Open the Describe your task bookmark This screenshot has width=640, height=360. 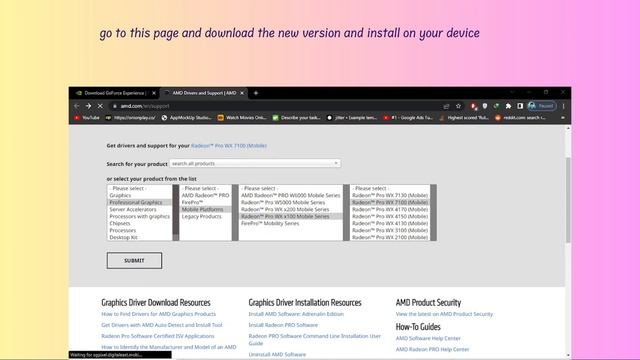297,118
